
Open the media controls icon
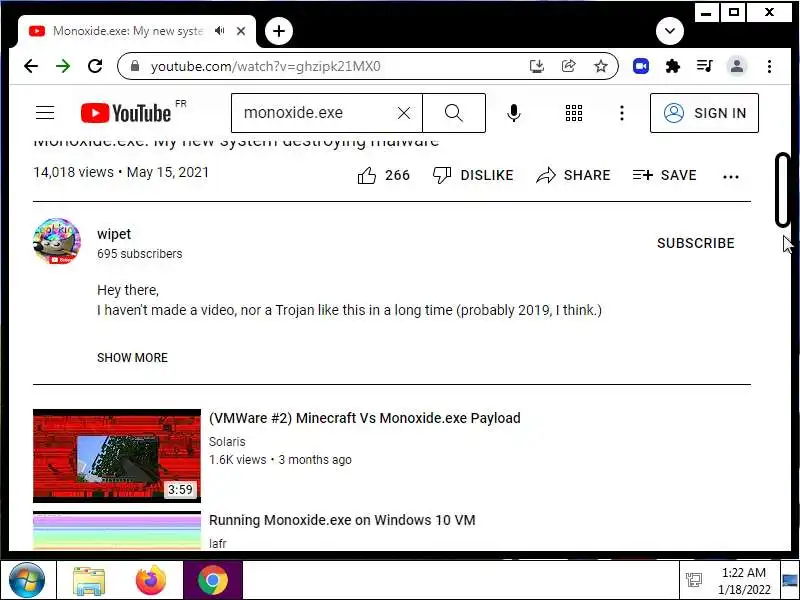click(705, 66)
